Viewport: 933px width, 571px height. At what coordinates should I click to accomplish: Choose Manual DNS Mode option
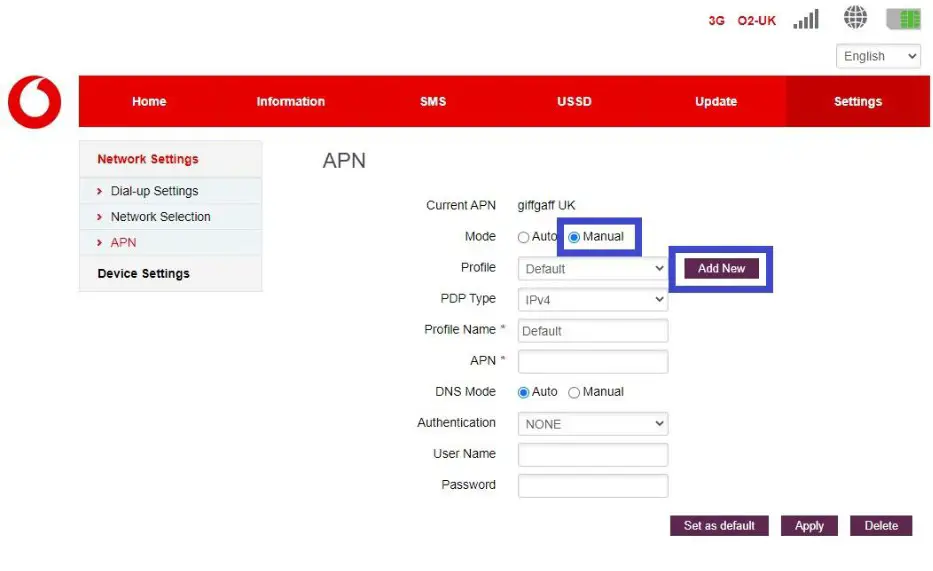pos(574,393)
